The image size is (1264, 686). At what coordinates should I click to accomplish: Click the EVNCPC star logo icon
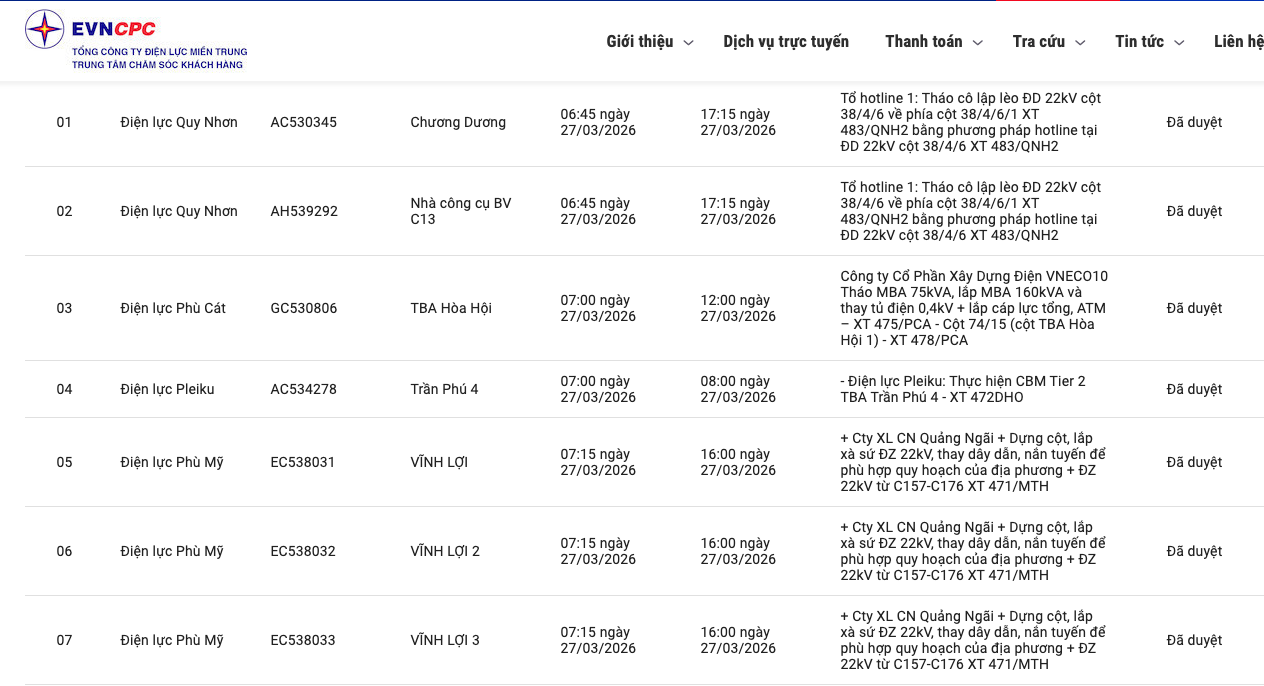click(x=44, y=29)
